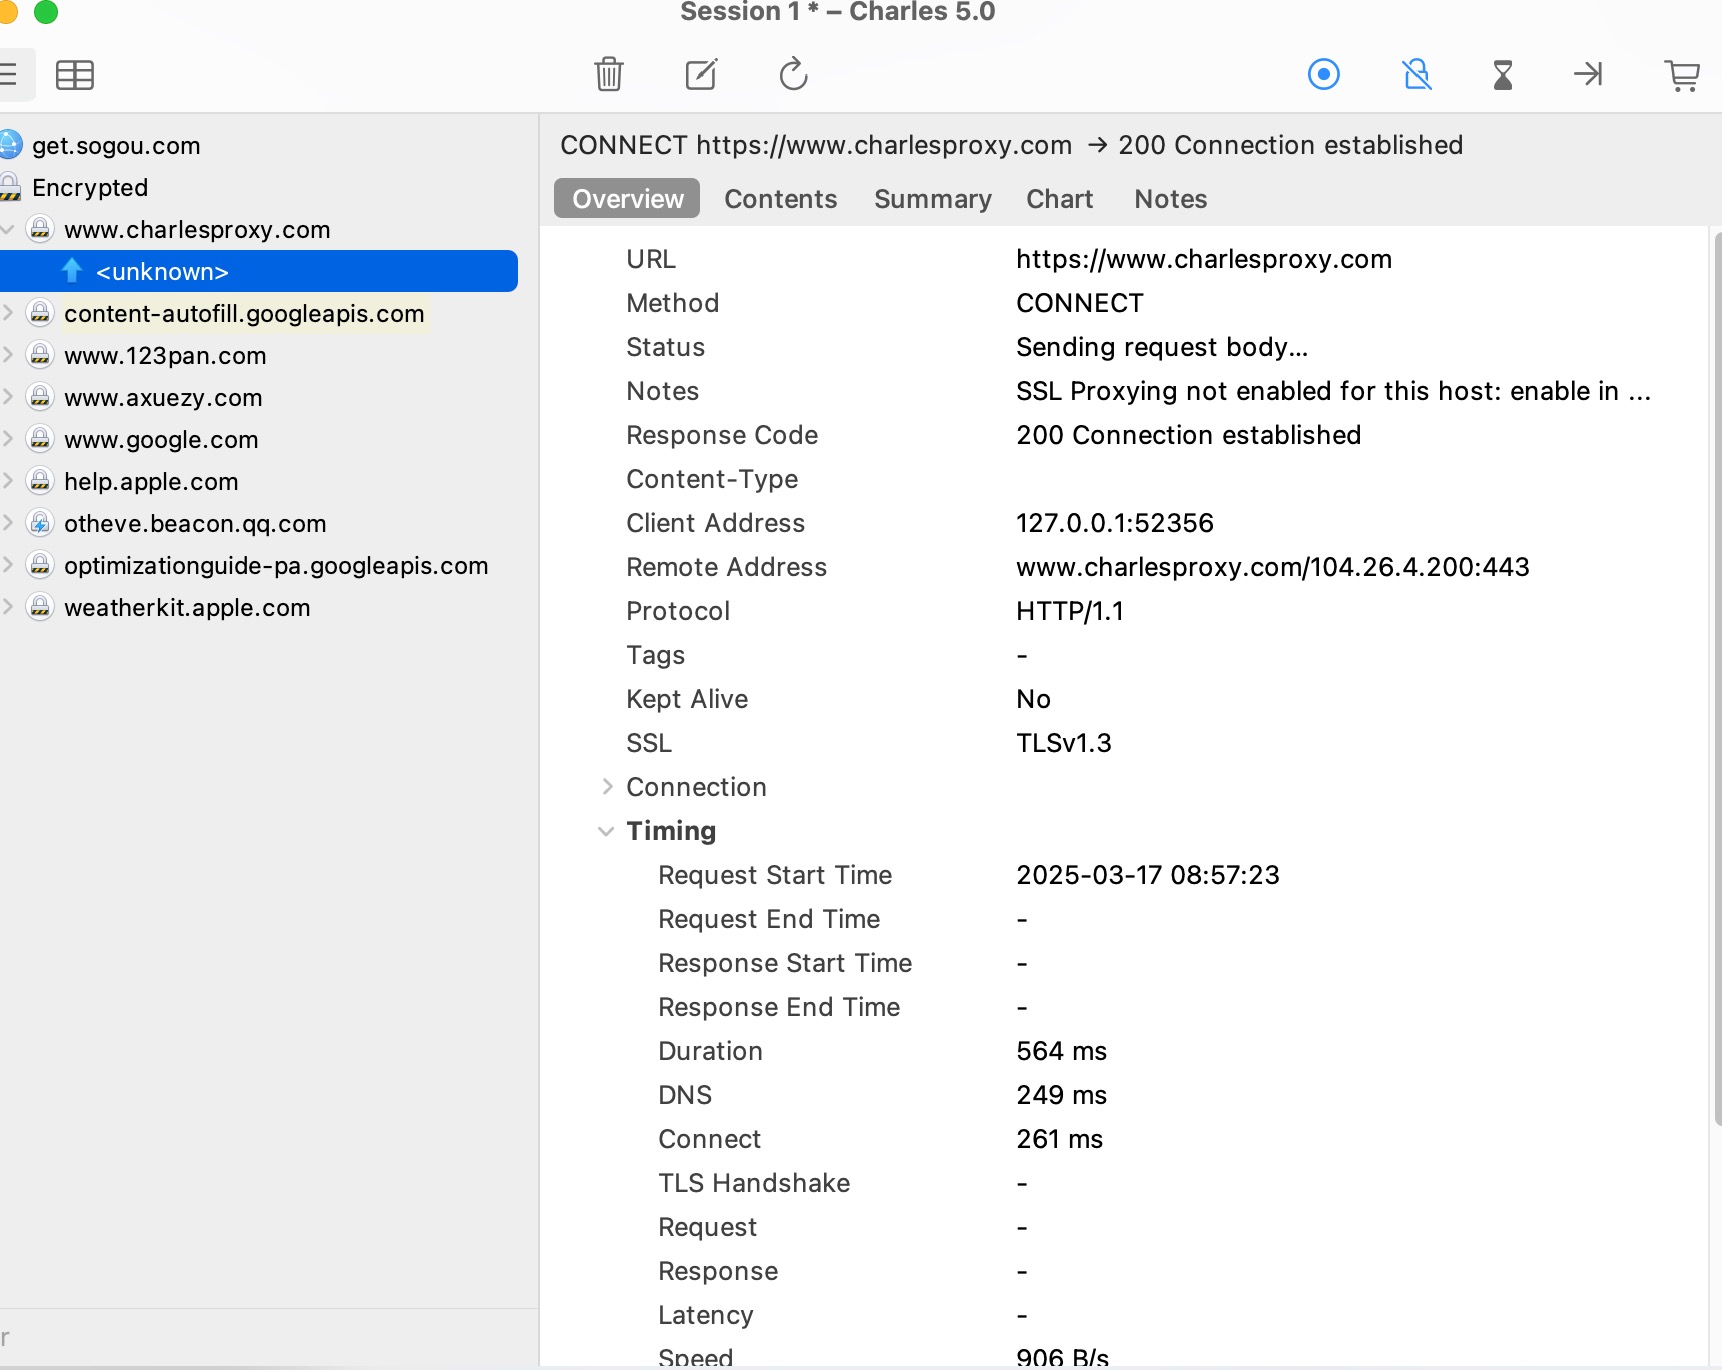Select weatherkit.apple.com in the tree

click(187, 607)
